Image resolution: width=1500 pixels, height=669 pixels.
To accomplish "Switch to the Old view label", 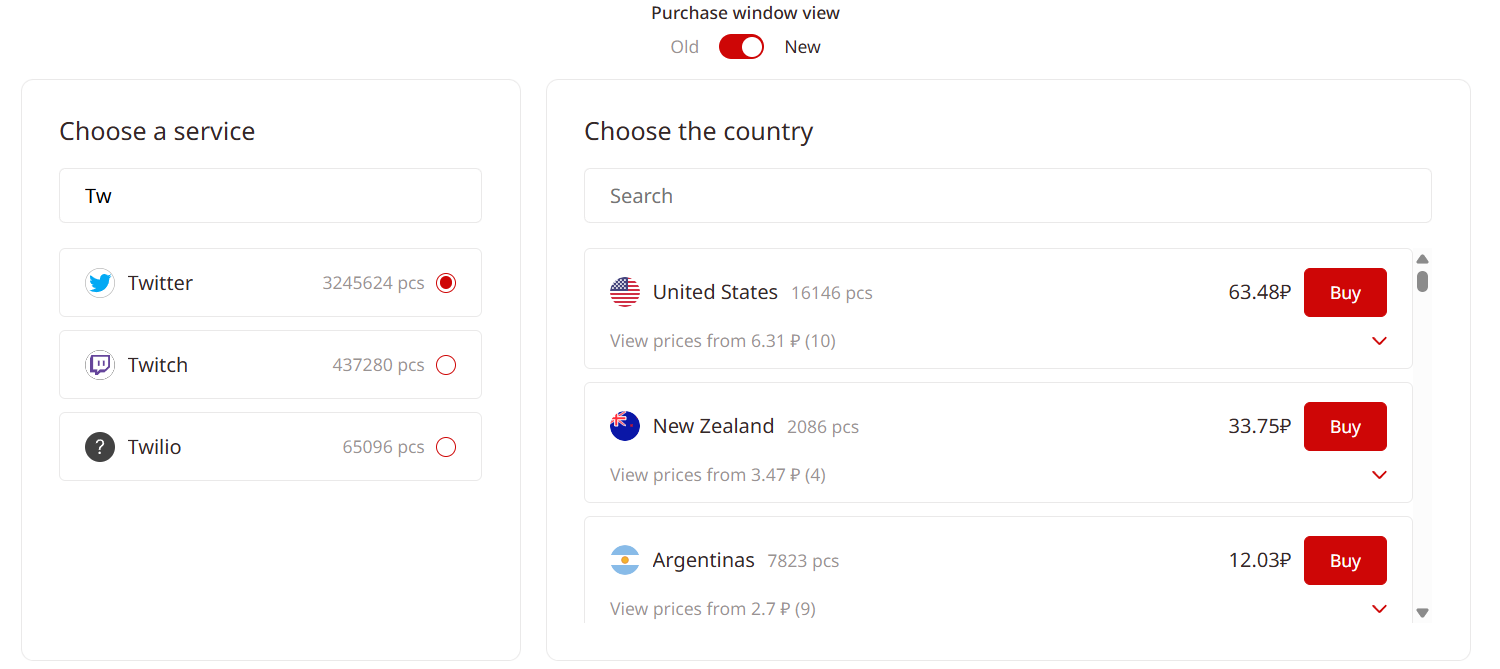I will pyautogui.click(x=685, y=47).
